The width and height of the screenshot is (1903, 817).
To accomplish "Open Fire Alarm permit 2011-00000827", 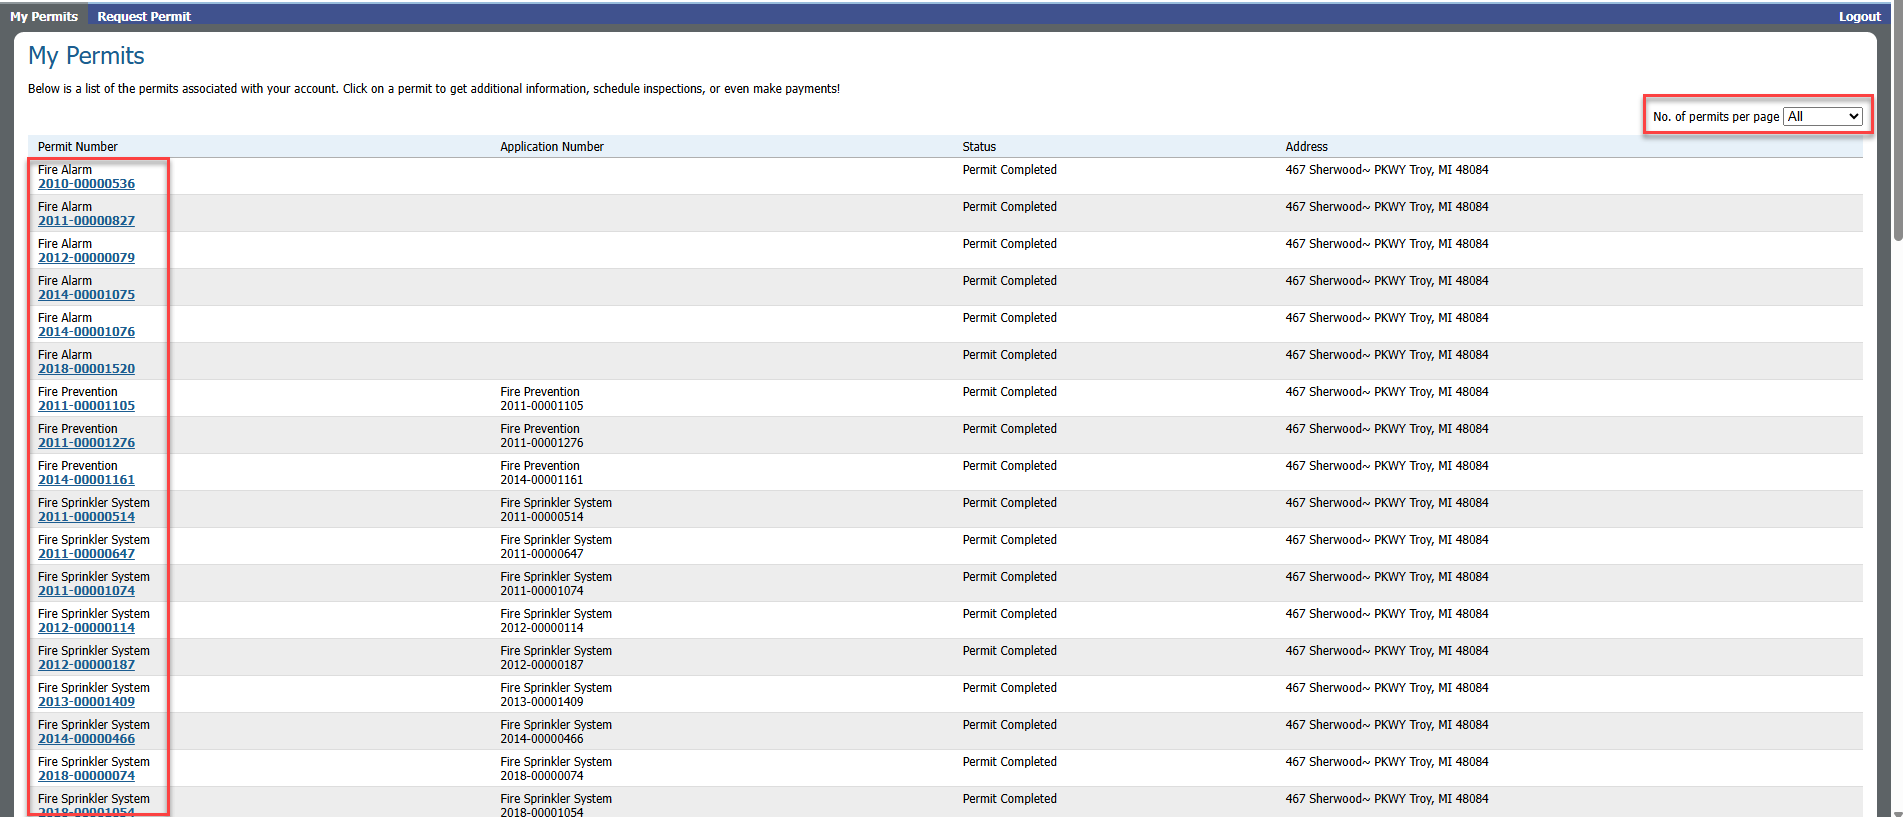I will [86, 221].
